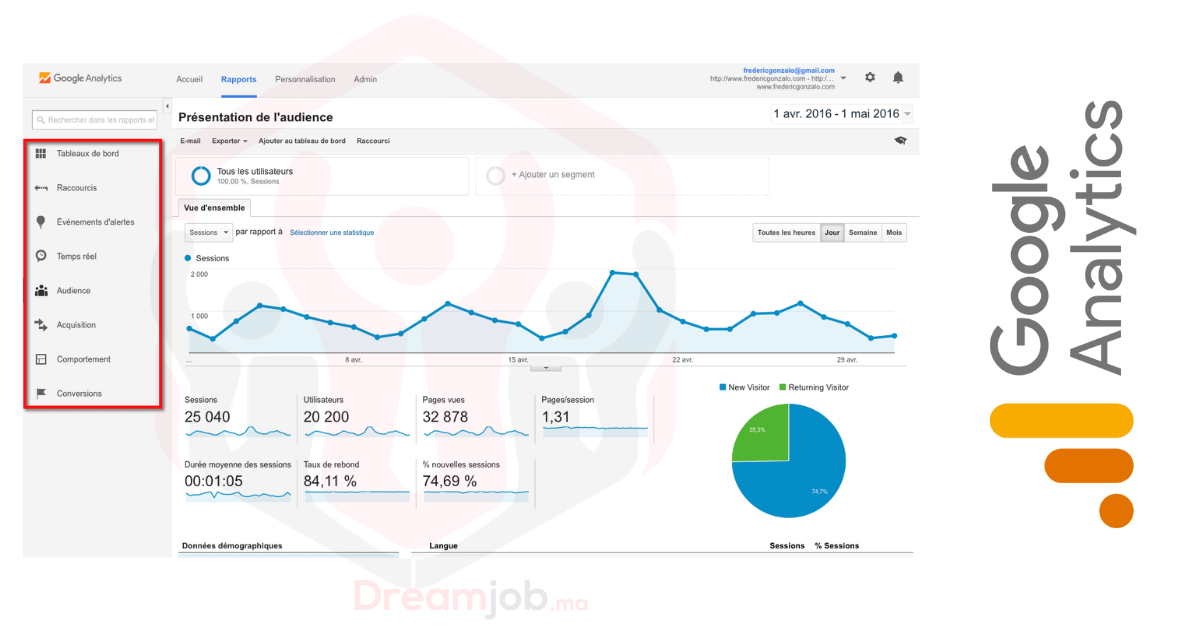Open the account selector dropdown arrow
The width and height of the screenshot is (1200, 628).
point(843,77)
